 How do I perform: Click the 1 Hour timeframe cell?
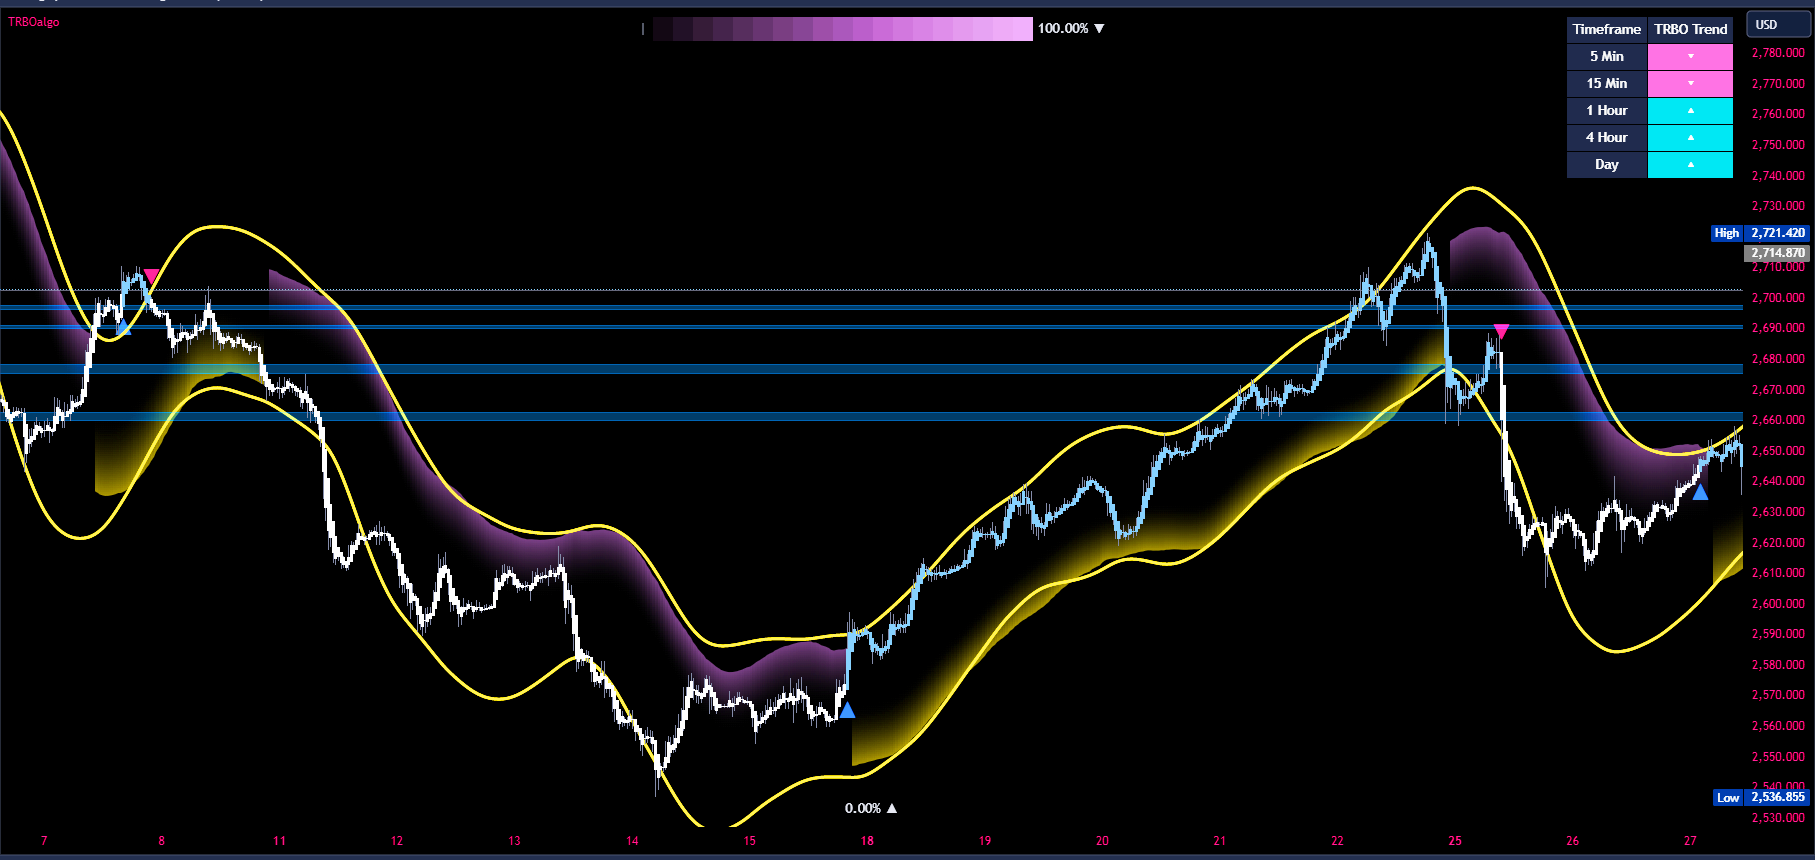[1607, 110]
